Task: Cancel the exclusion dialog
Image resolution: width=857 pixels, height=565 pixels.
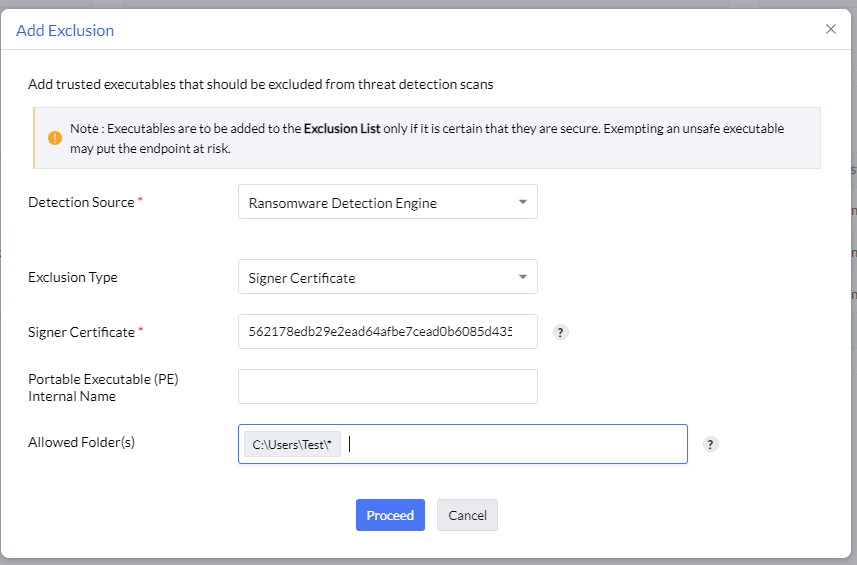Action: pos(467,515)
